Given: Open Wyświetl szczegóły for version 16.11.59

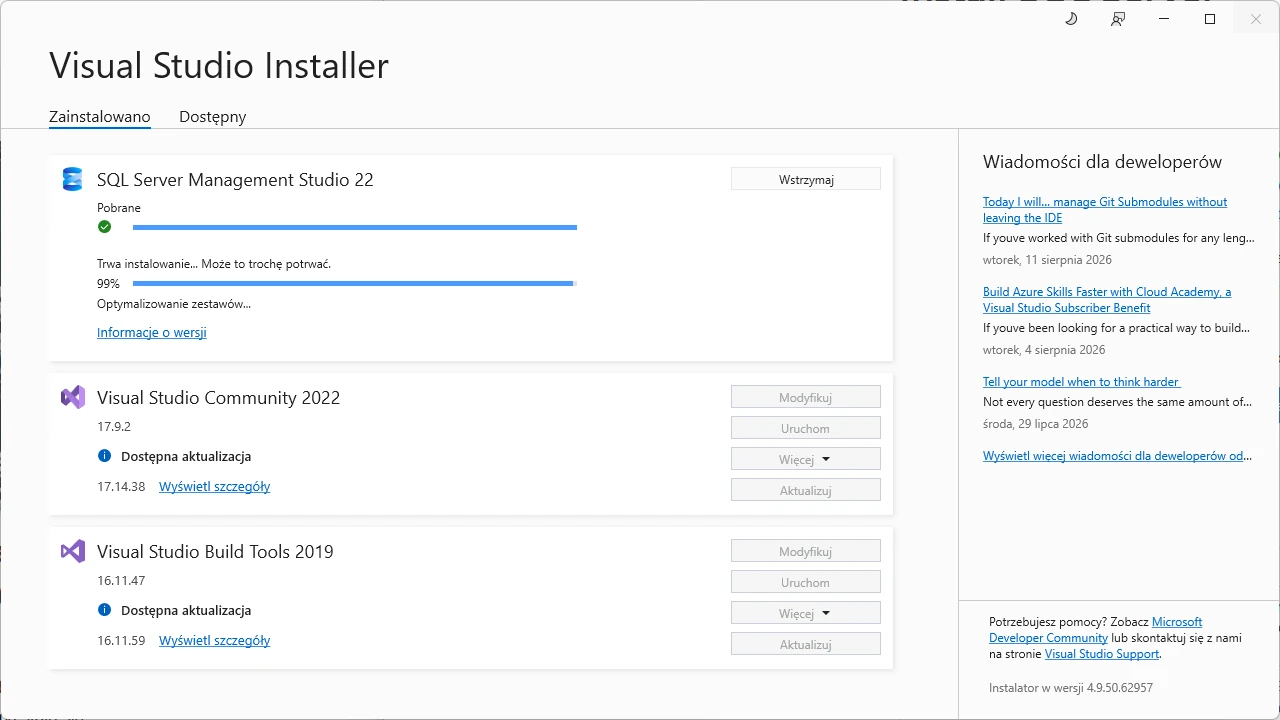Looking at the screenshot, I should point(215,640).
